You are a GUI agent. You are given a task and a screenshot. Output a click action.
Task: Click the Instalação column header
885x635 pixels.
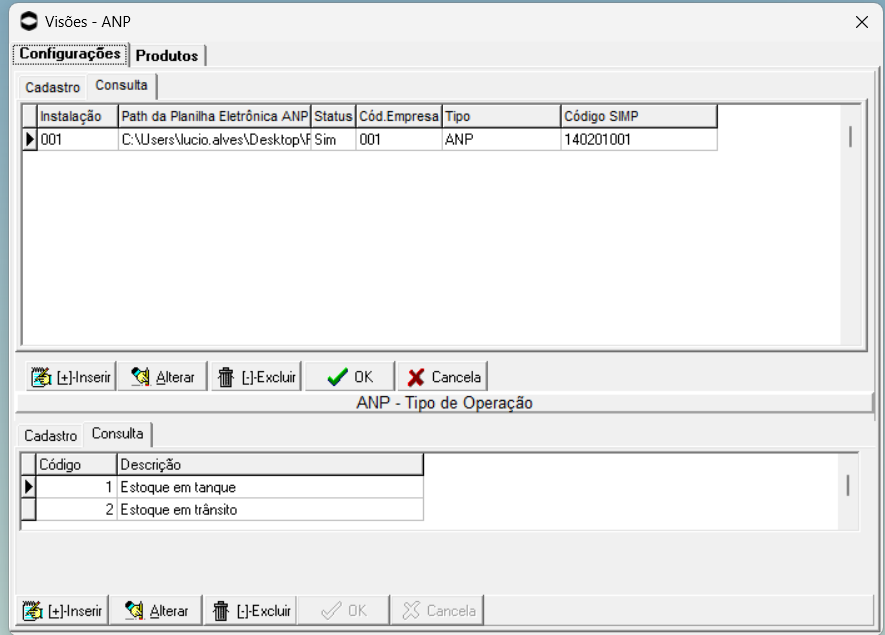pyautogui.click(x=78, y=116)
